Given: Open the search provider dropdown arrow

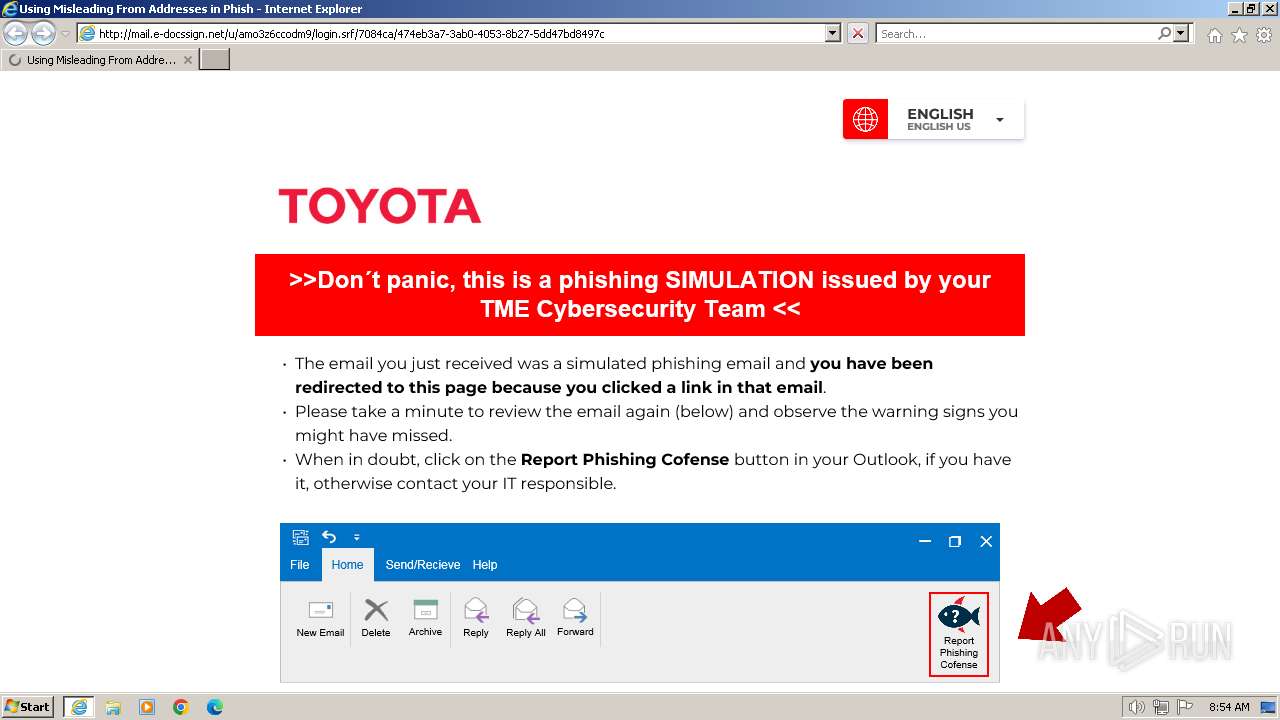Looking at the screenshot, I should point(1182,33).
